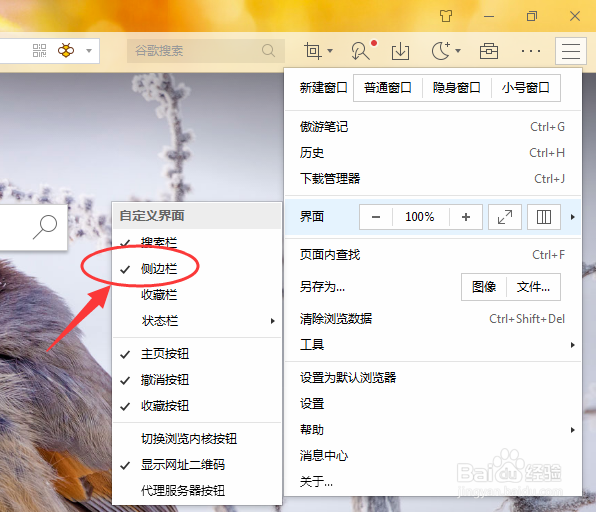
Task: Select 页面内查找 find in page
Action: point(433,255)
